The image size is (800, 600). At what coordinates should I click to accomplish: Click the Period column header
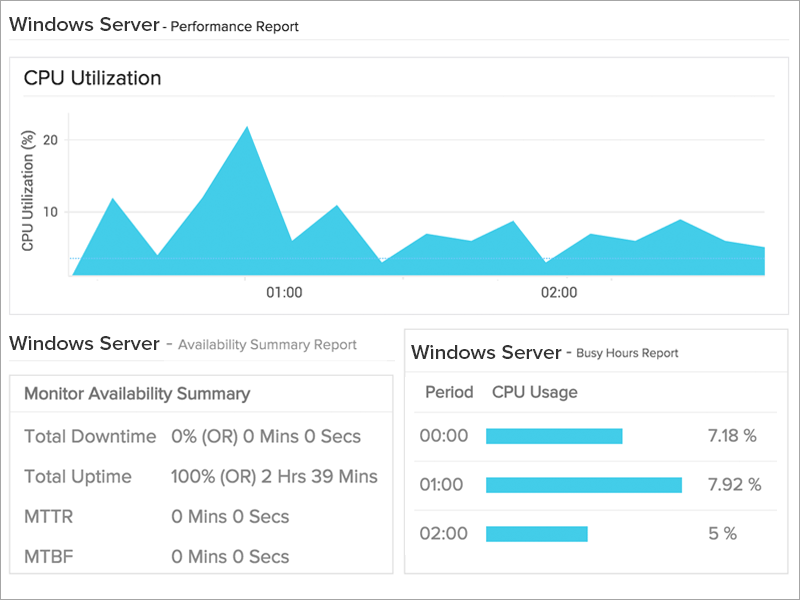(x=449, y=392)
